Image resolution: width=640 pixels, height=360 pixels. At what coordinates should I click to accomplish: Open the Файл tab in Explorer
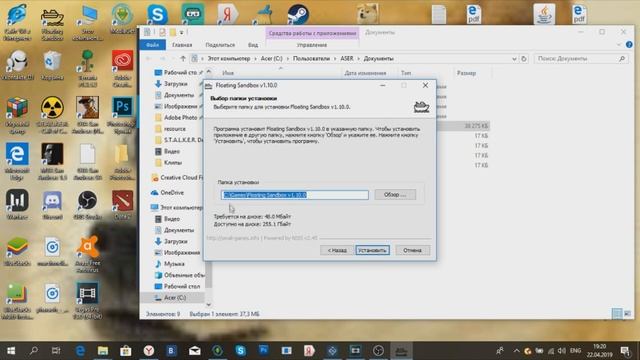(153, 45)
